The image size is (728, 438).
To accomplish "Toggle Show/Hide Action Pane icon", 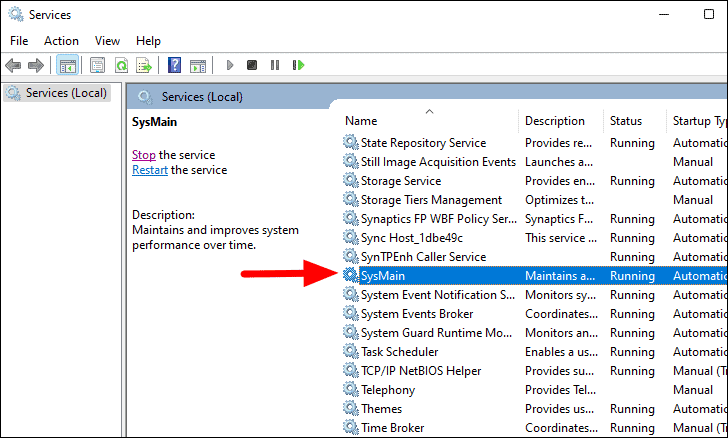I will tap(198, 65).
